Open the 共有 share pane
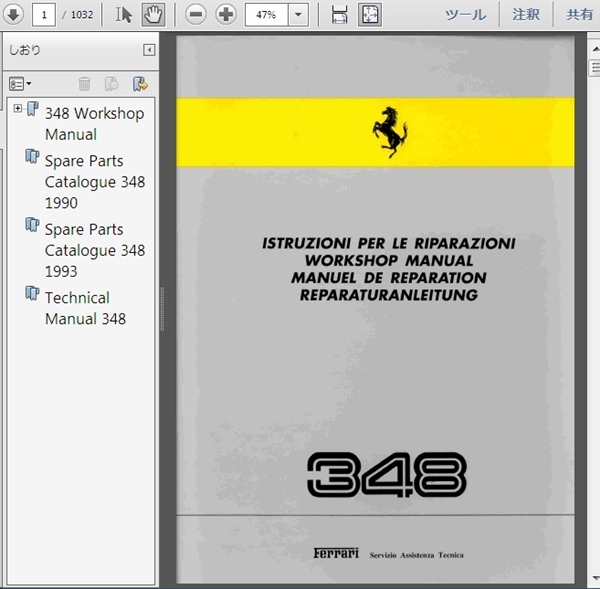The height and width of the screenshot is (589, 600). [x=580, y=15]
